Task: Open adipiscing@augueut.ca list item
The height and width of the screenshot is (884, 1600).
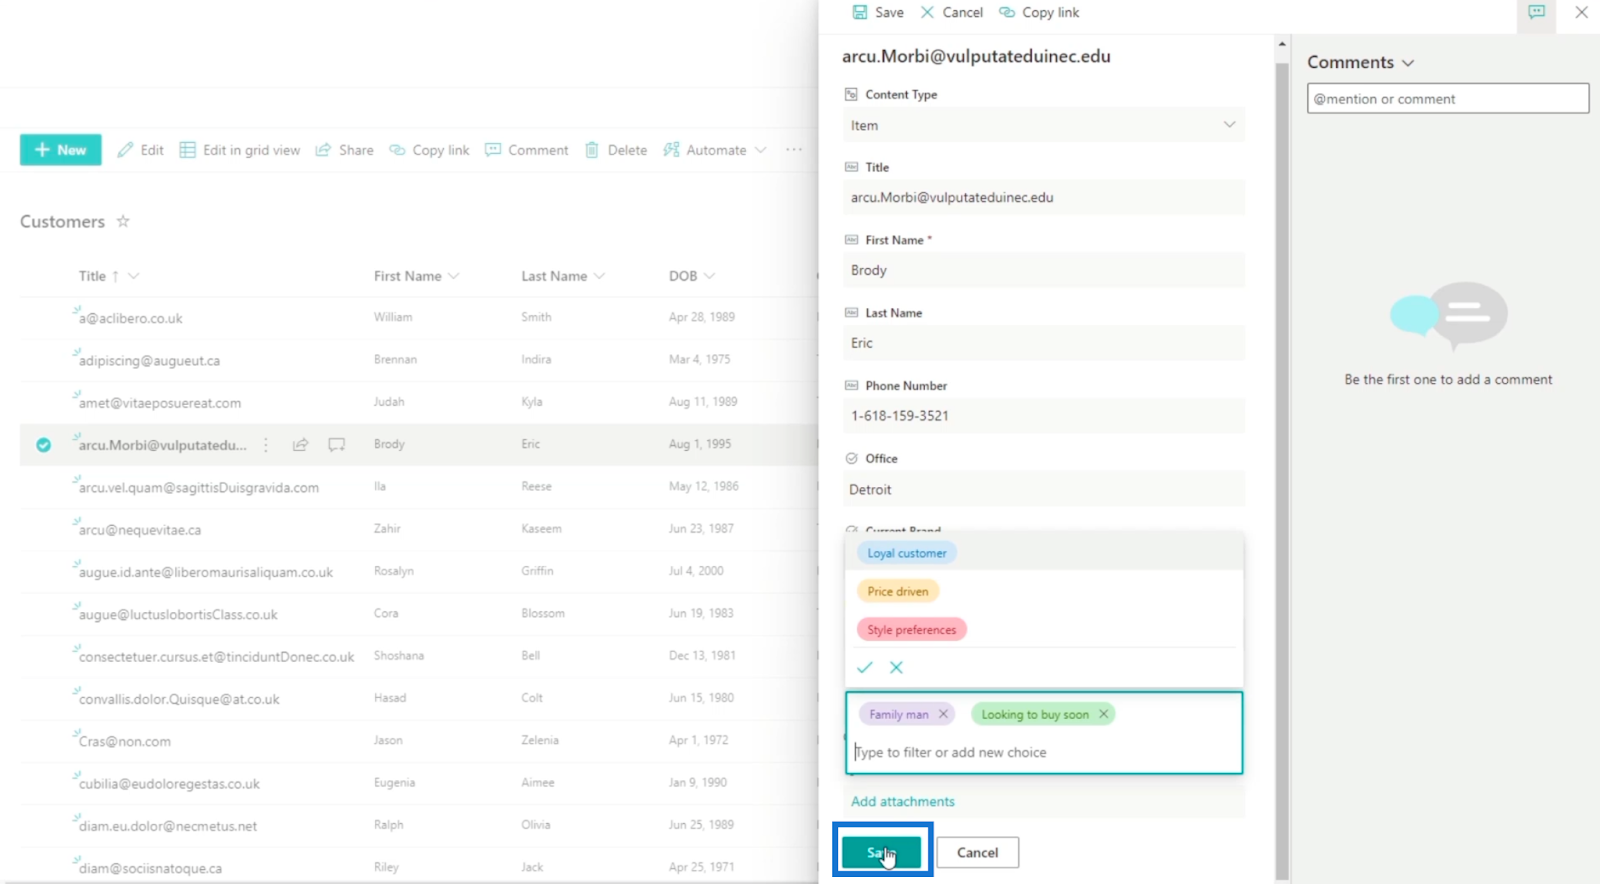Action: point(149,360)
